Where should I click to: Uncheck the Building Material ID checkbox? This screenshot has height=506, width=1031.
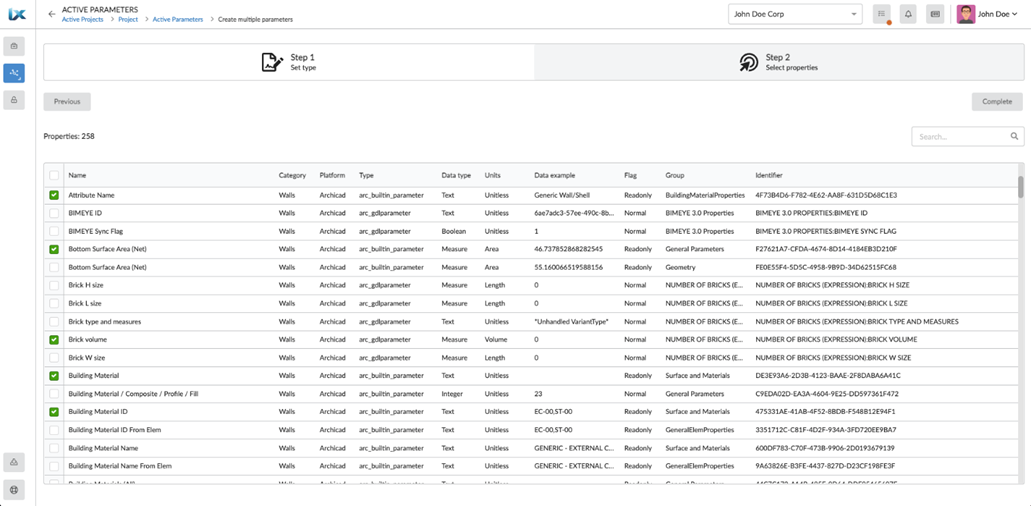click(54, 411)
